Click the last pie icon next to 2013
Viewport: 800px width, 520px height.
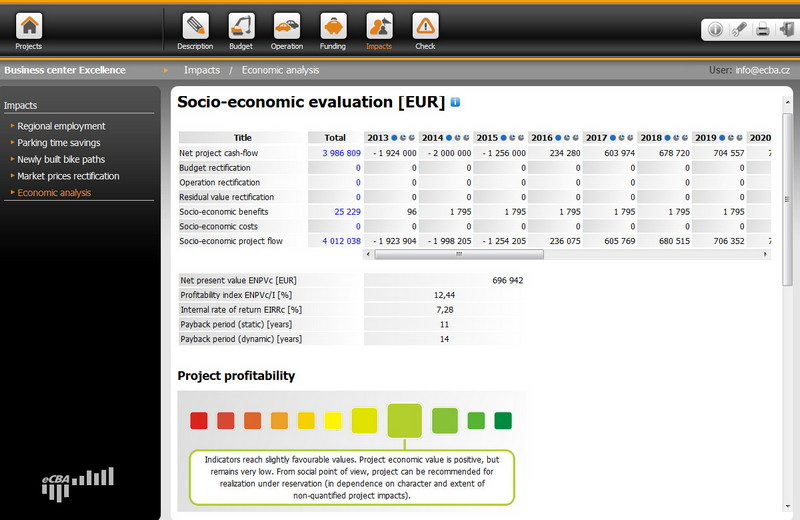[x=411, y=138]
